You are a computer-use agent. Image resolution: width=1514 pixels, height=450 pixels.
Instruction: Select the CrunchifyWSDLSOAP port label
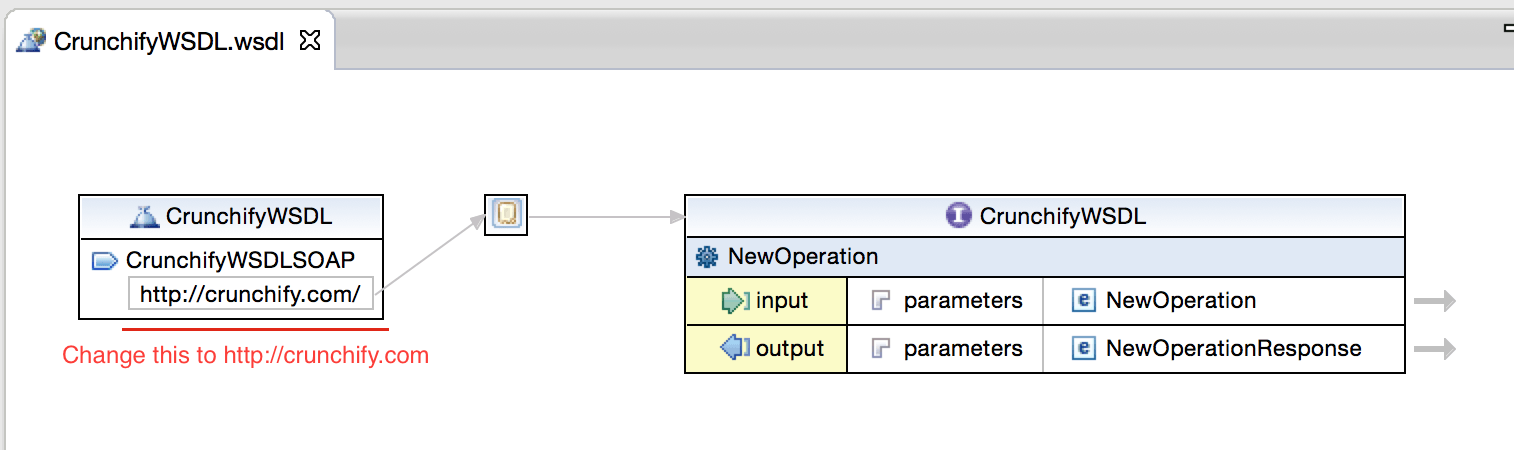[x=240, y=261]
